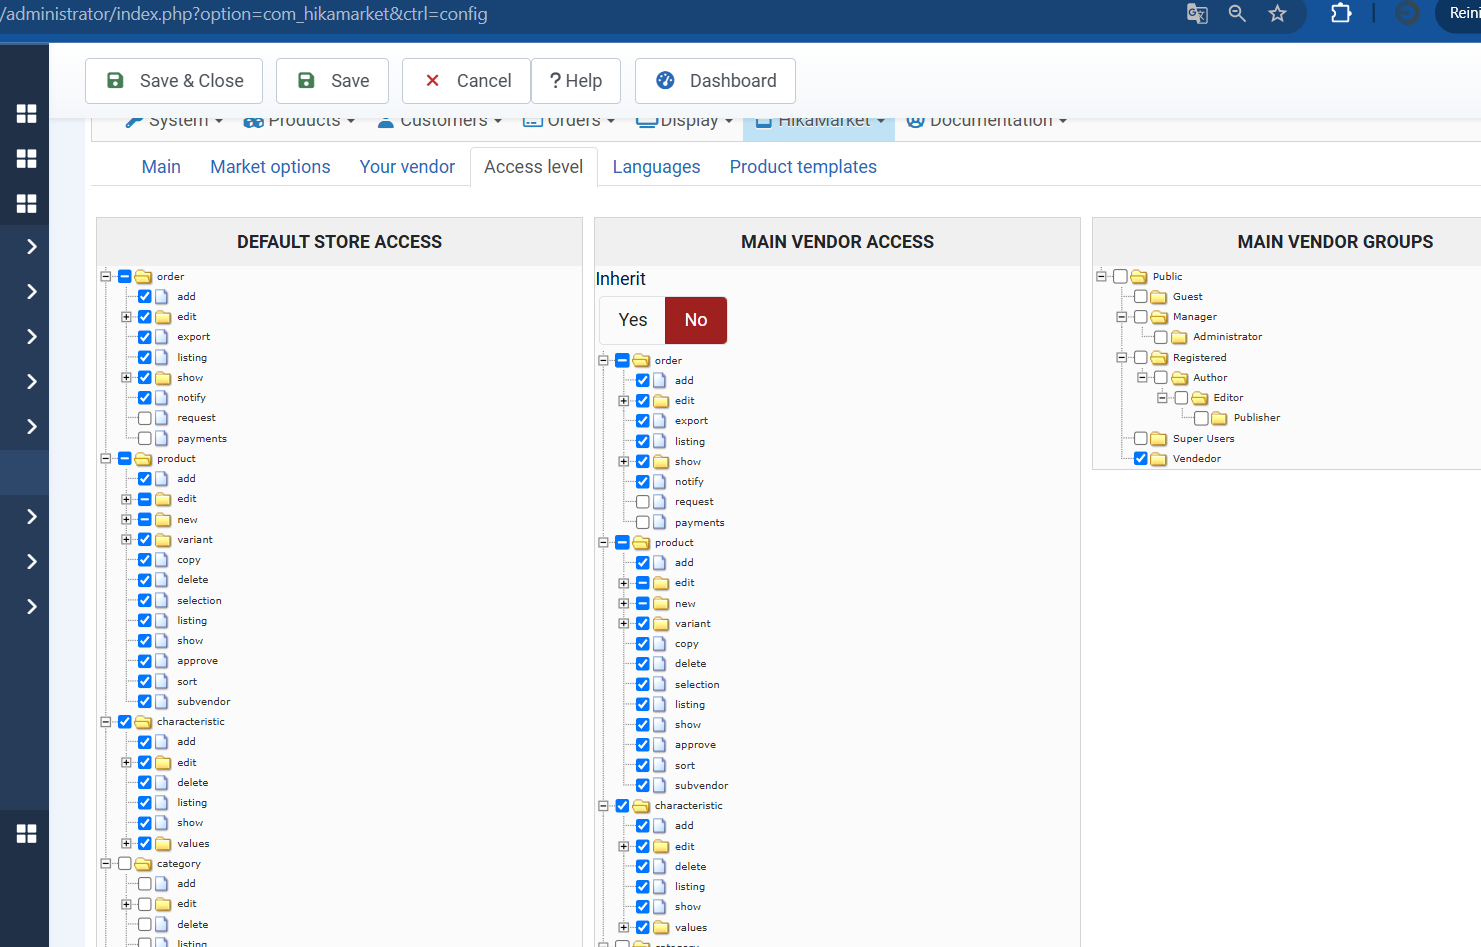Image resolution: width=1481 pixels, height=947 pixels.
Task: Click the Save & Close button
Action: (174, 81)
